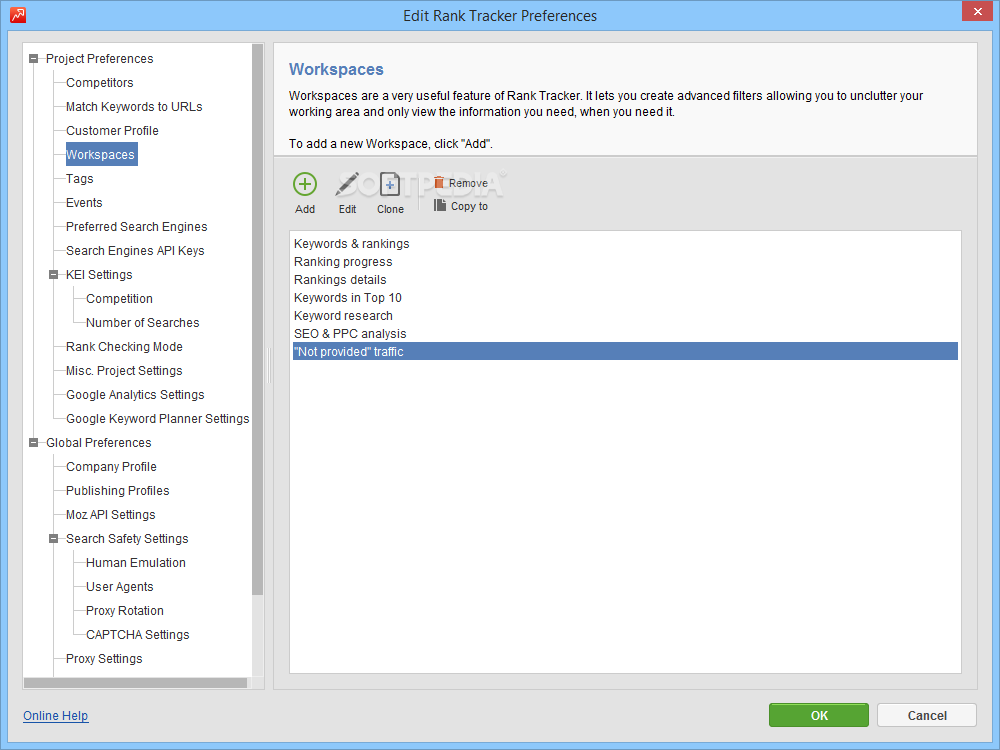This screenshot has height=750, width=1000.
Task: Collapse the KEI Settings node
Action: click(x=54, y=275)
